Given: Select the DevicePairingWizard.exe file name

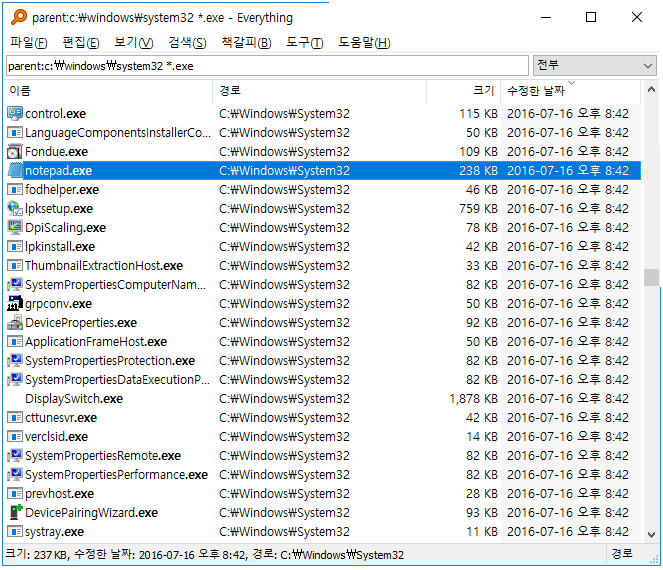Looking at the screenshot, I should pos(91,512).
